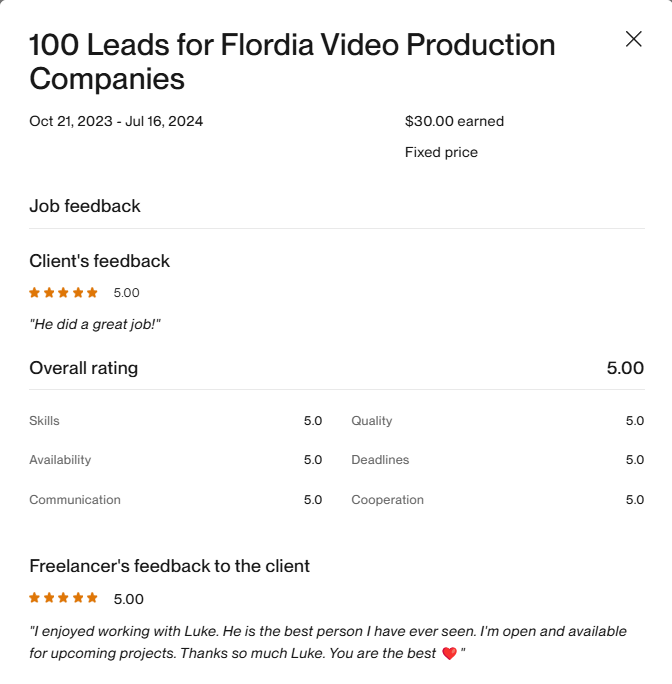
Task: Click the Job feedback section heading
Action: pyautogui.click(x=85, y=206)
